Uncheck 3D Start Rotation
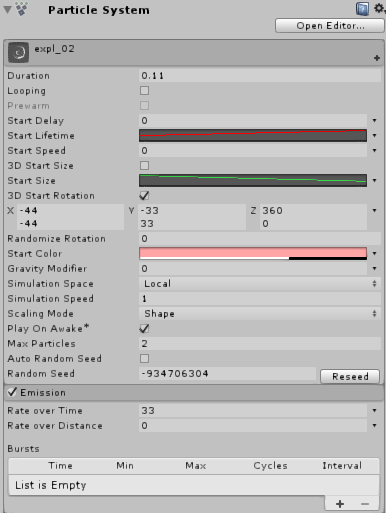Image resolution: width=386 pixels, height=513 pixels. pyautogui.click(x=144, y=196)
